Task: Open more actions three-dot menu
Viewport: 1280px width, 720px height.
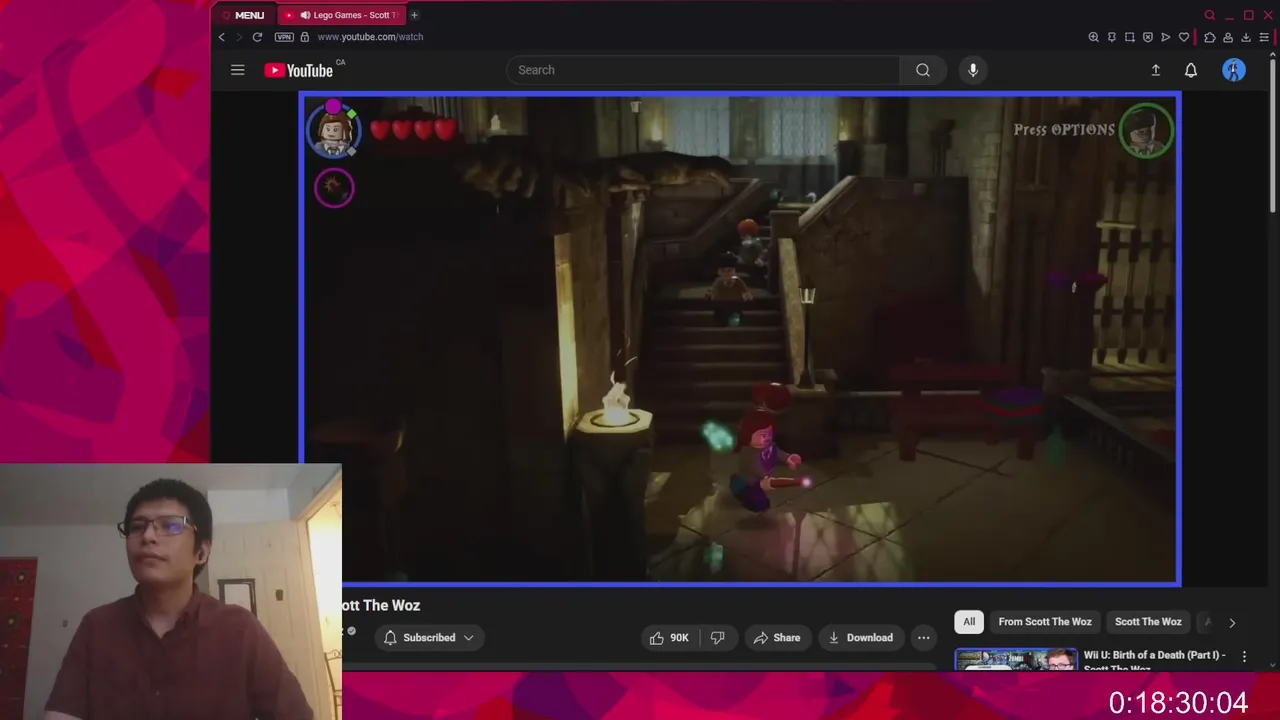Action: (x=924, y=638)
